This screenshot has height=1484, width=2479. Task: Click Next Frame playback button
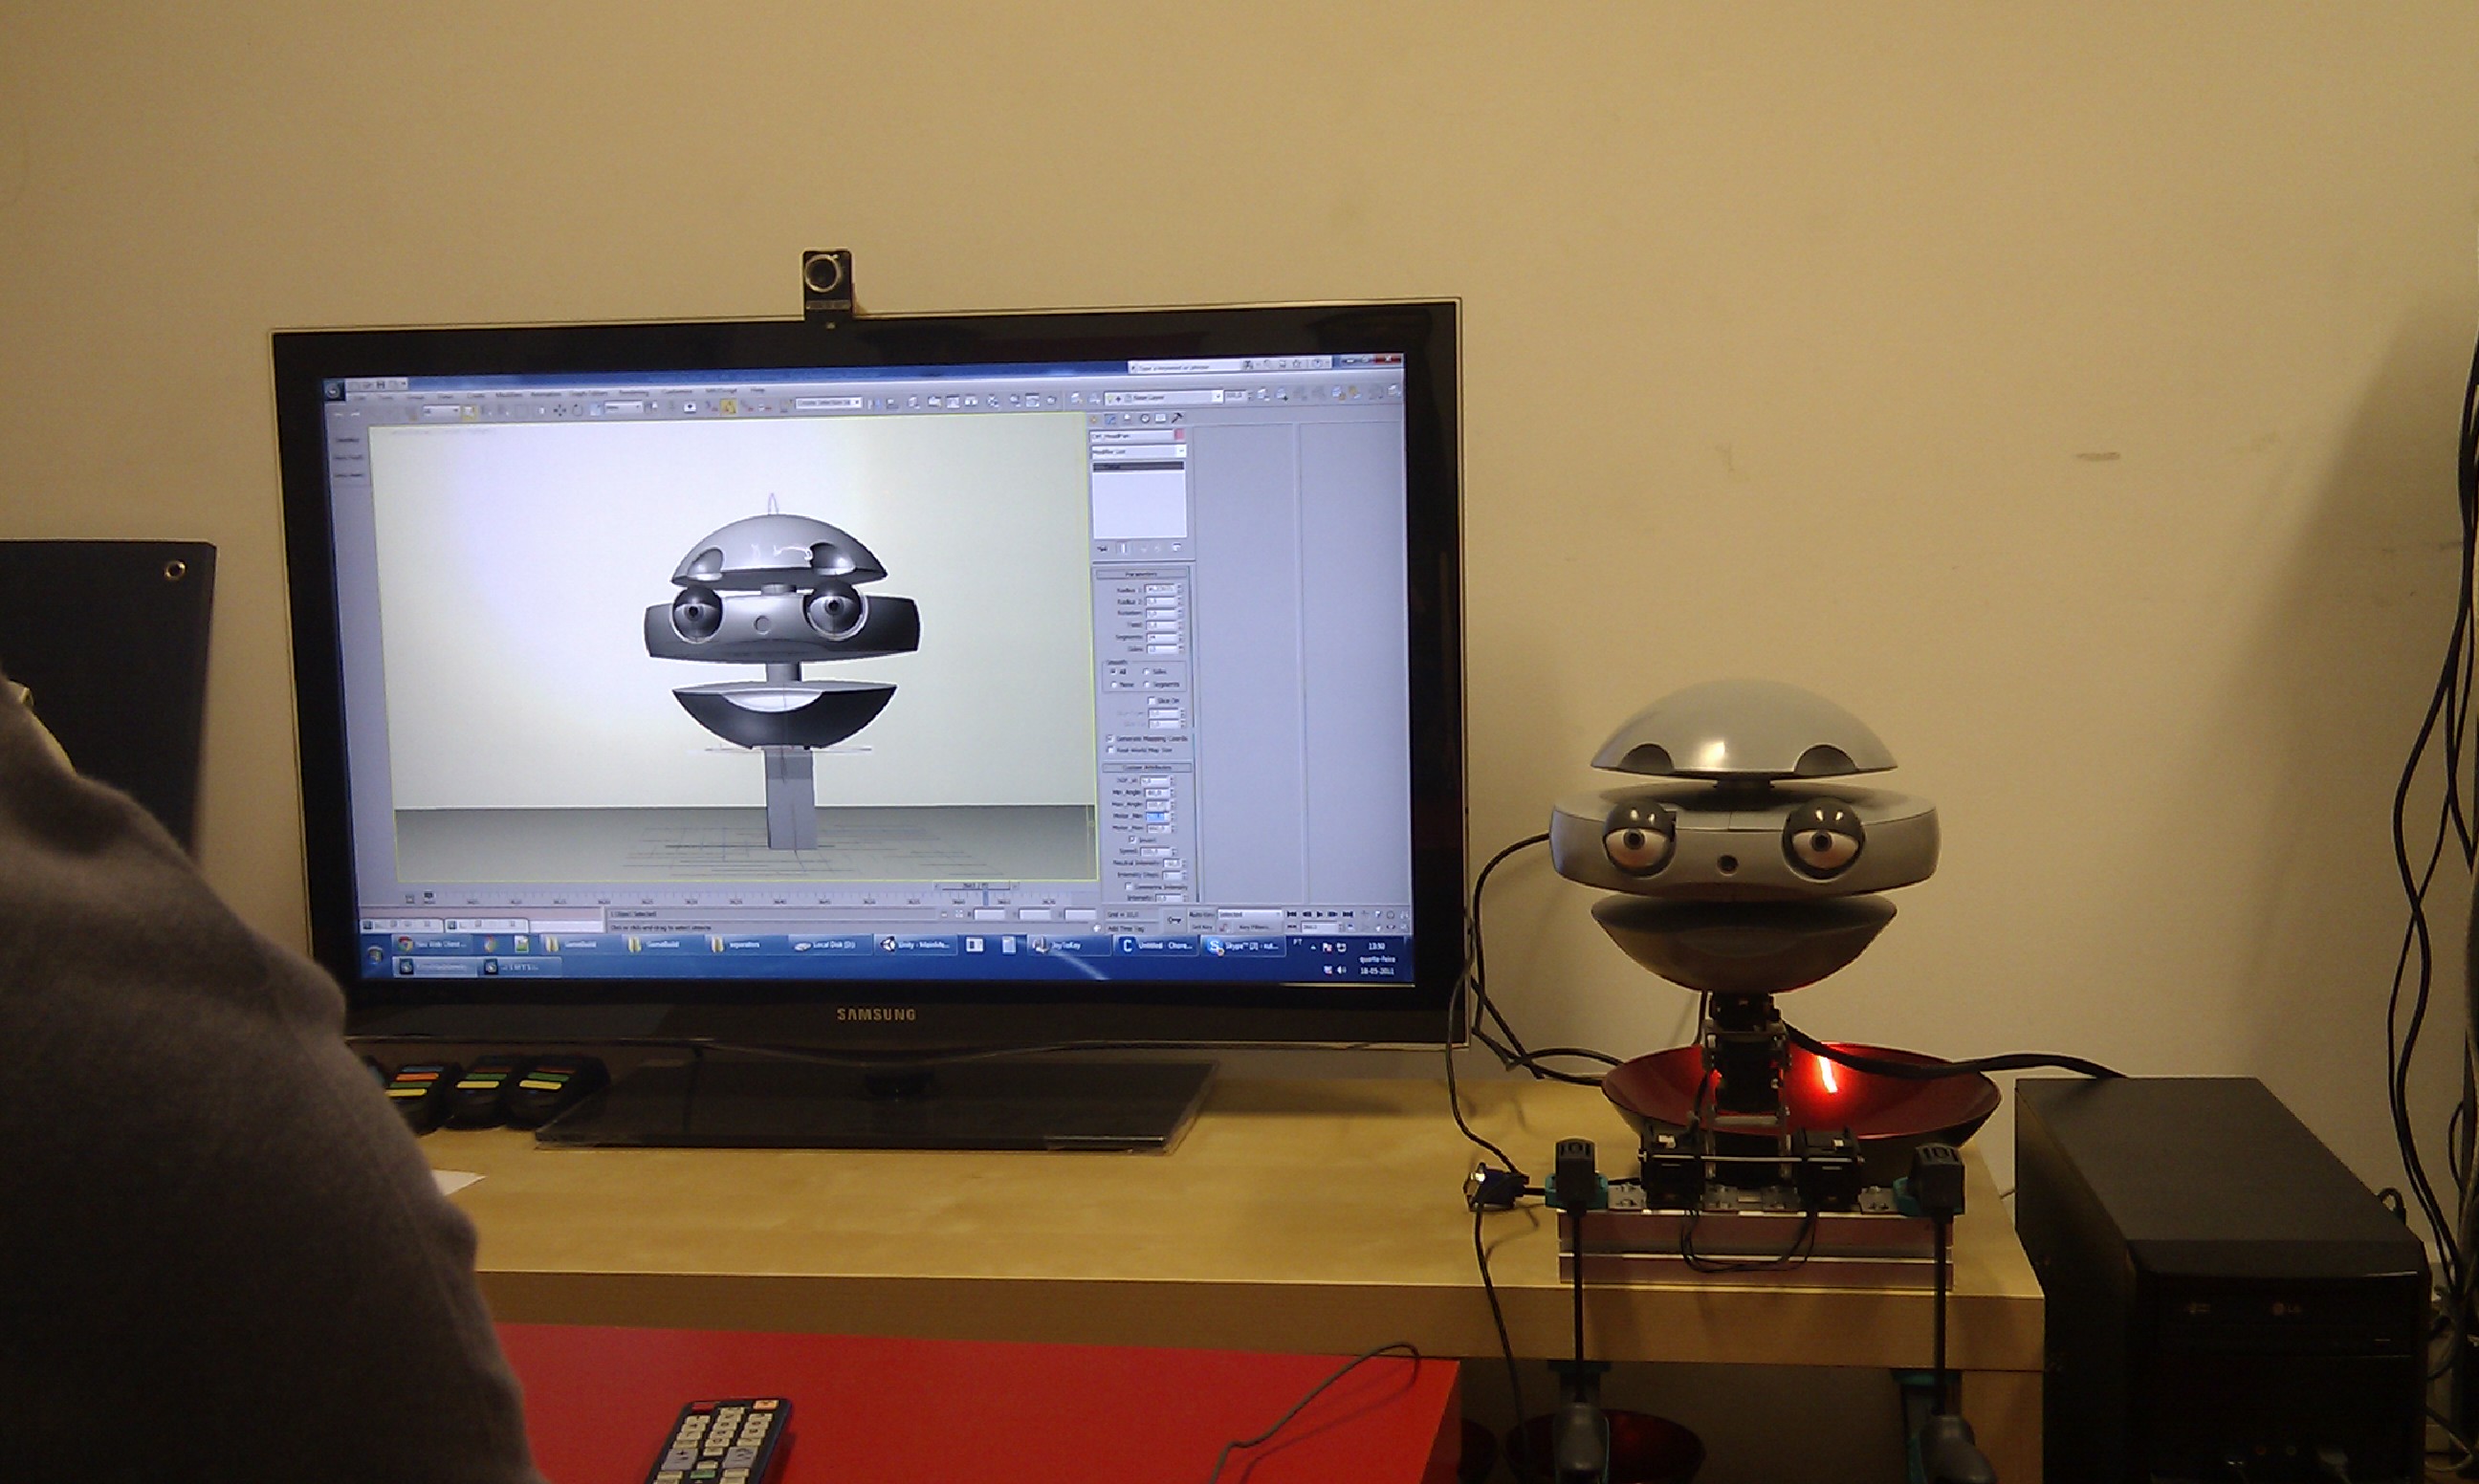[1333, 914]
